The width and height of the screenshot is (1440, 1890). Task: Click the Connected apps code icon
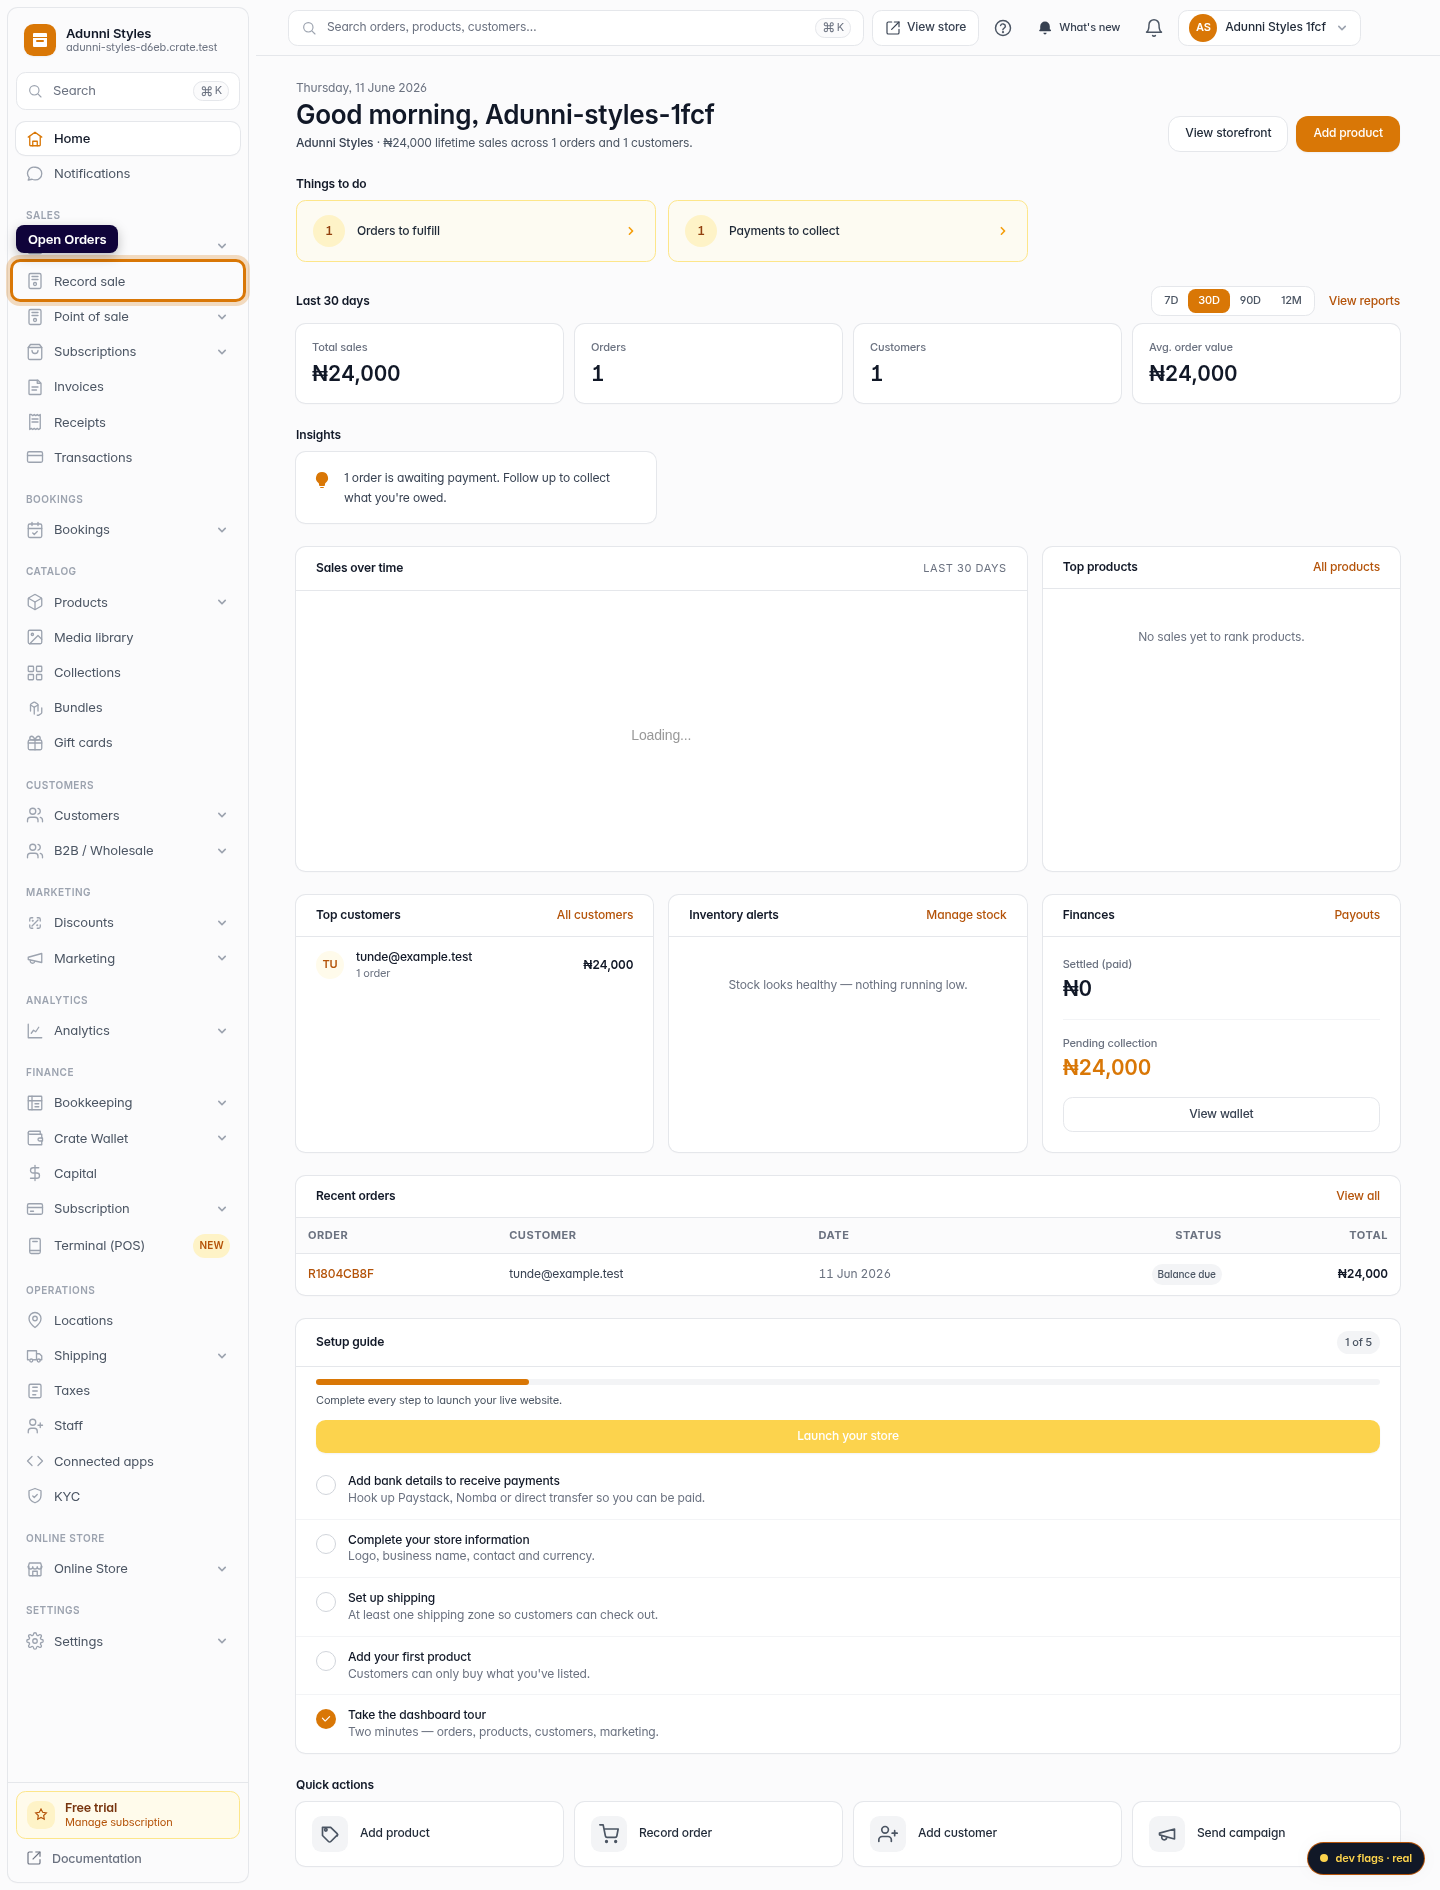(x=35, y=1461)
